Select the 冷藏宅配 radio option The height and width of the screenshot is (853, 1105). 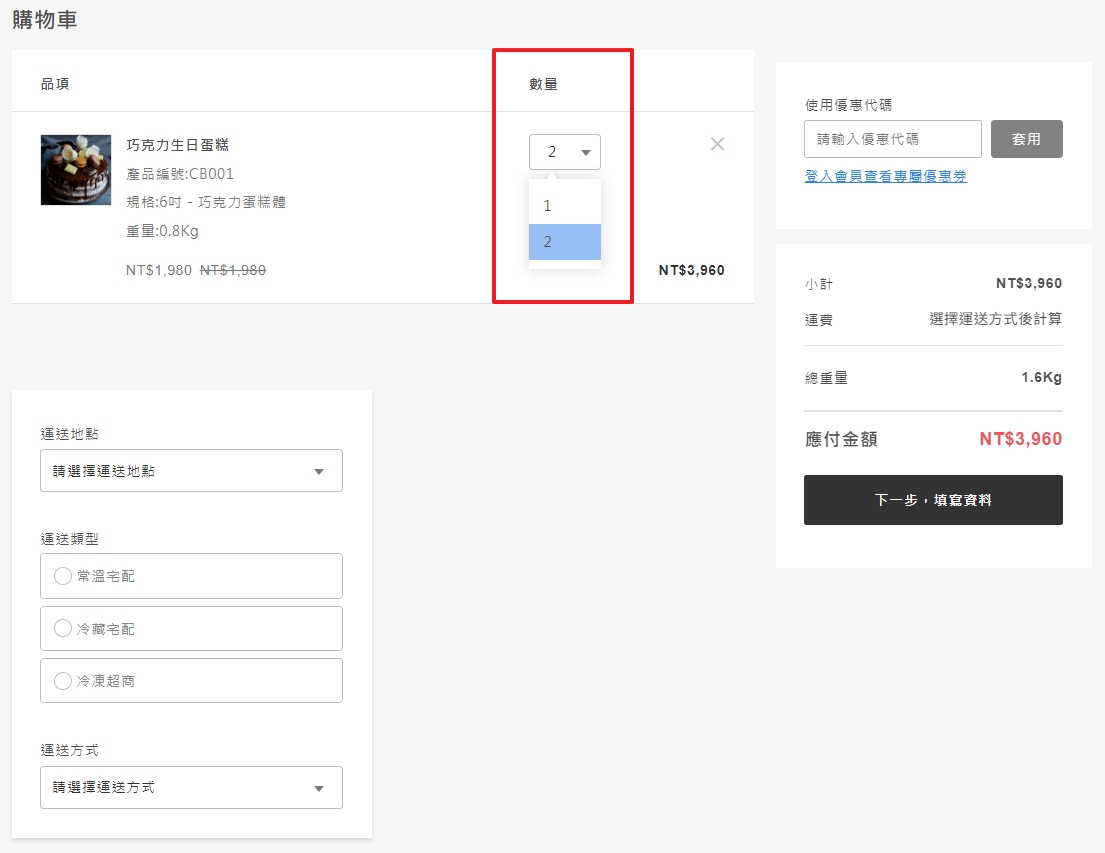click(63, 629)
